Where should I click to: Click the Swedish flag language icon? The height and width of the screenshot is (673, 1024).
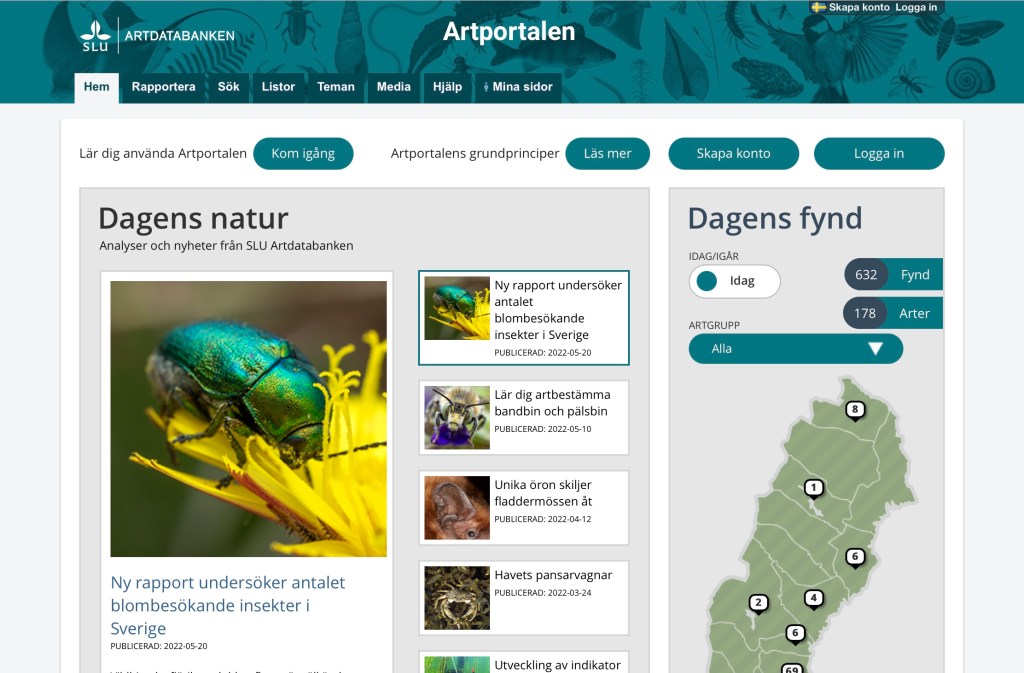click(818, 7)
